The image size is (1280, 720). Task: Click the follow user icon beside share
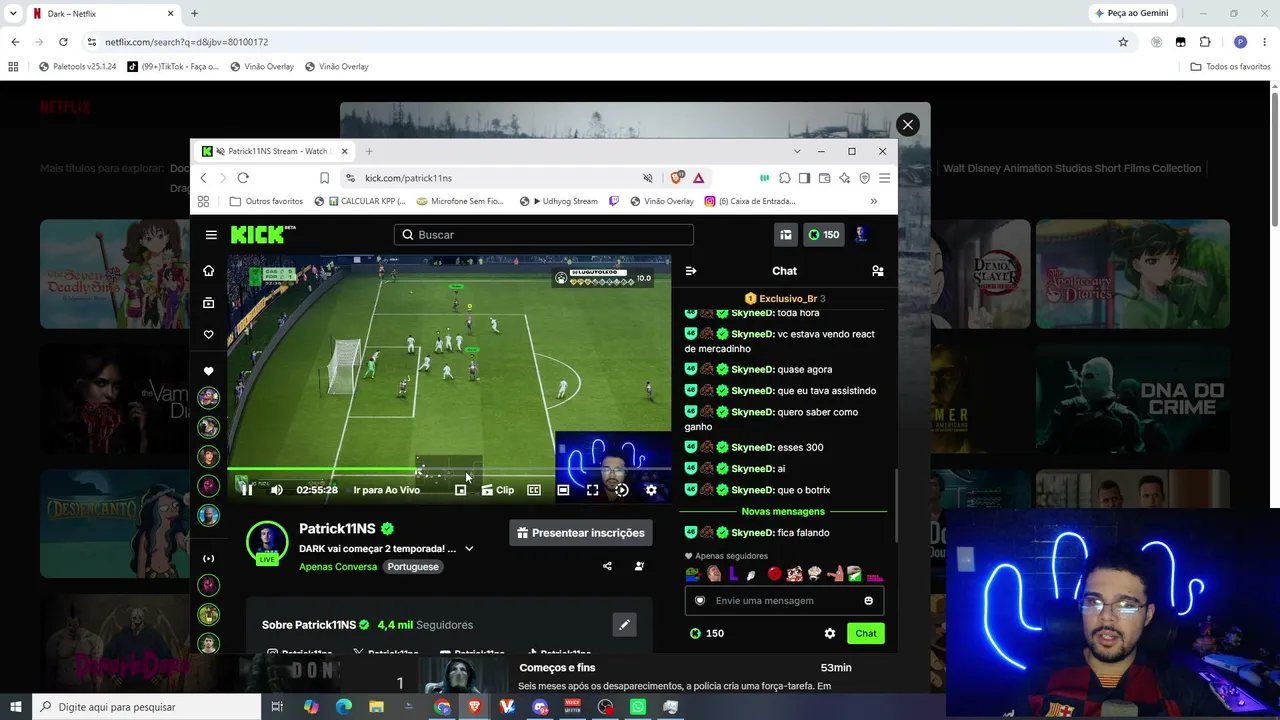point(639,566)
